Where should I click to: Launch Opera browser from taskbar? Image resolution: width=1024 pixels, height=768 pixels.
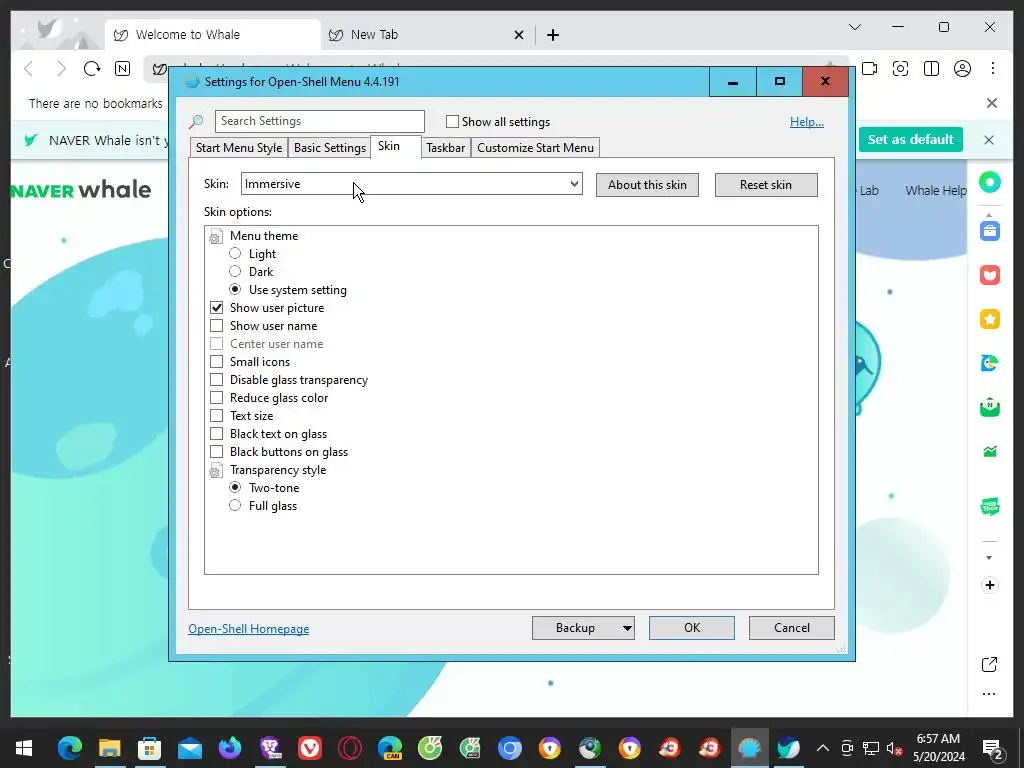[349, 748]
